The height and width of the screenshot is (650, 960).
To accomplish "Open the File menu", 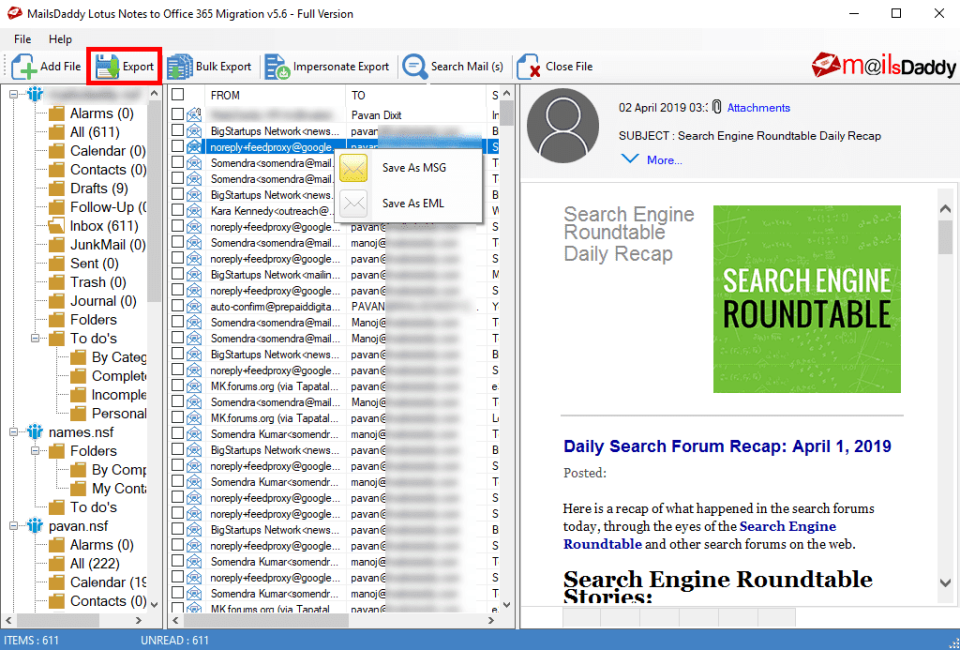I will click(22, 39).
